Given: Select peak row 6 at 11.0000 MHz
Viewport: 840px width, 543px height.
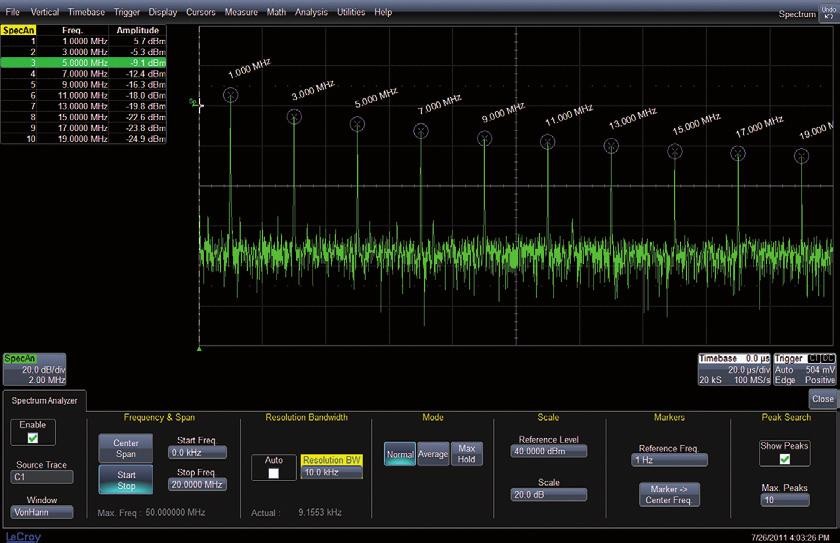Looking at the screenshot, I should point(84,95).
